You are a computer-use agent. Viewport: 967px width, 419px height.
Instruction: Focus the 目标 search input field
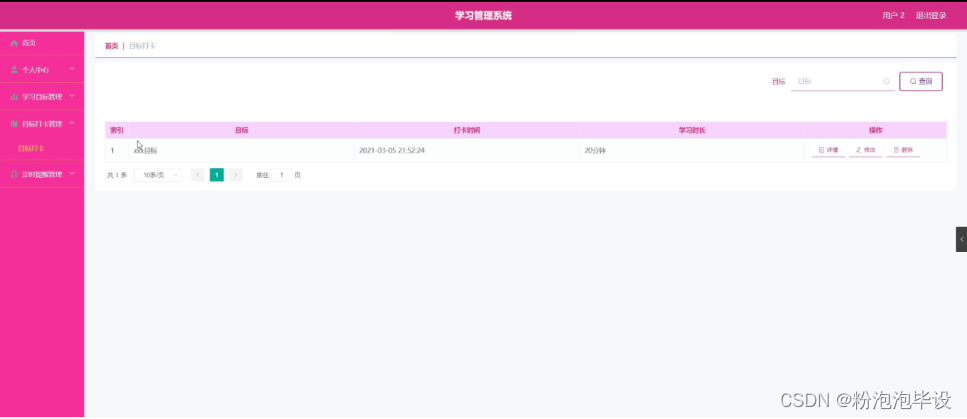click(x=842, y=81)
